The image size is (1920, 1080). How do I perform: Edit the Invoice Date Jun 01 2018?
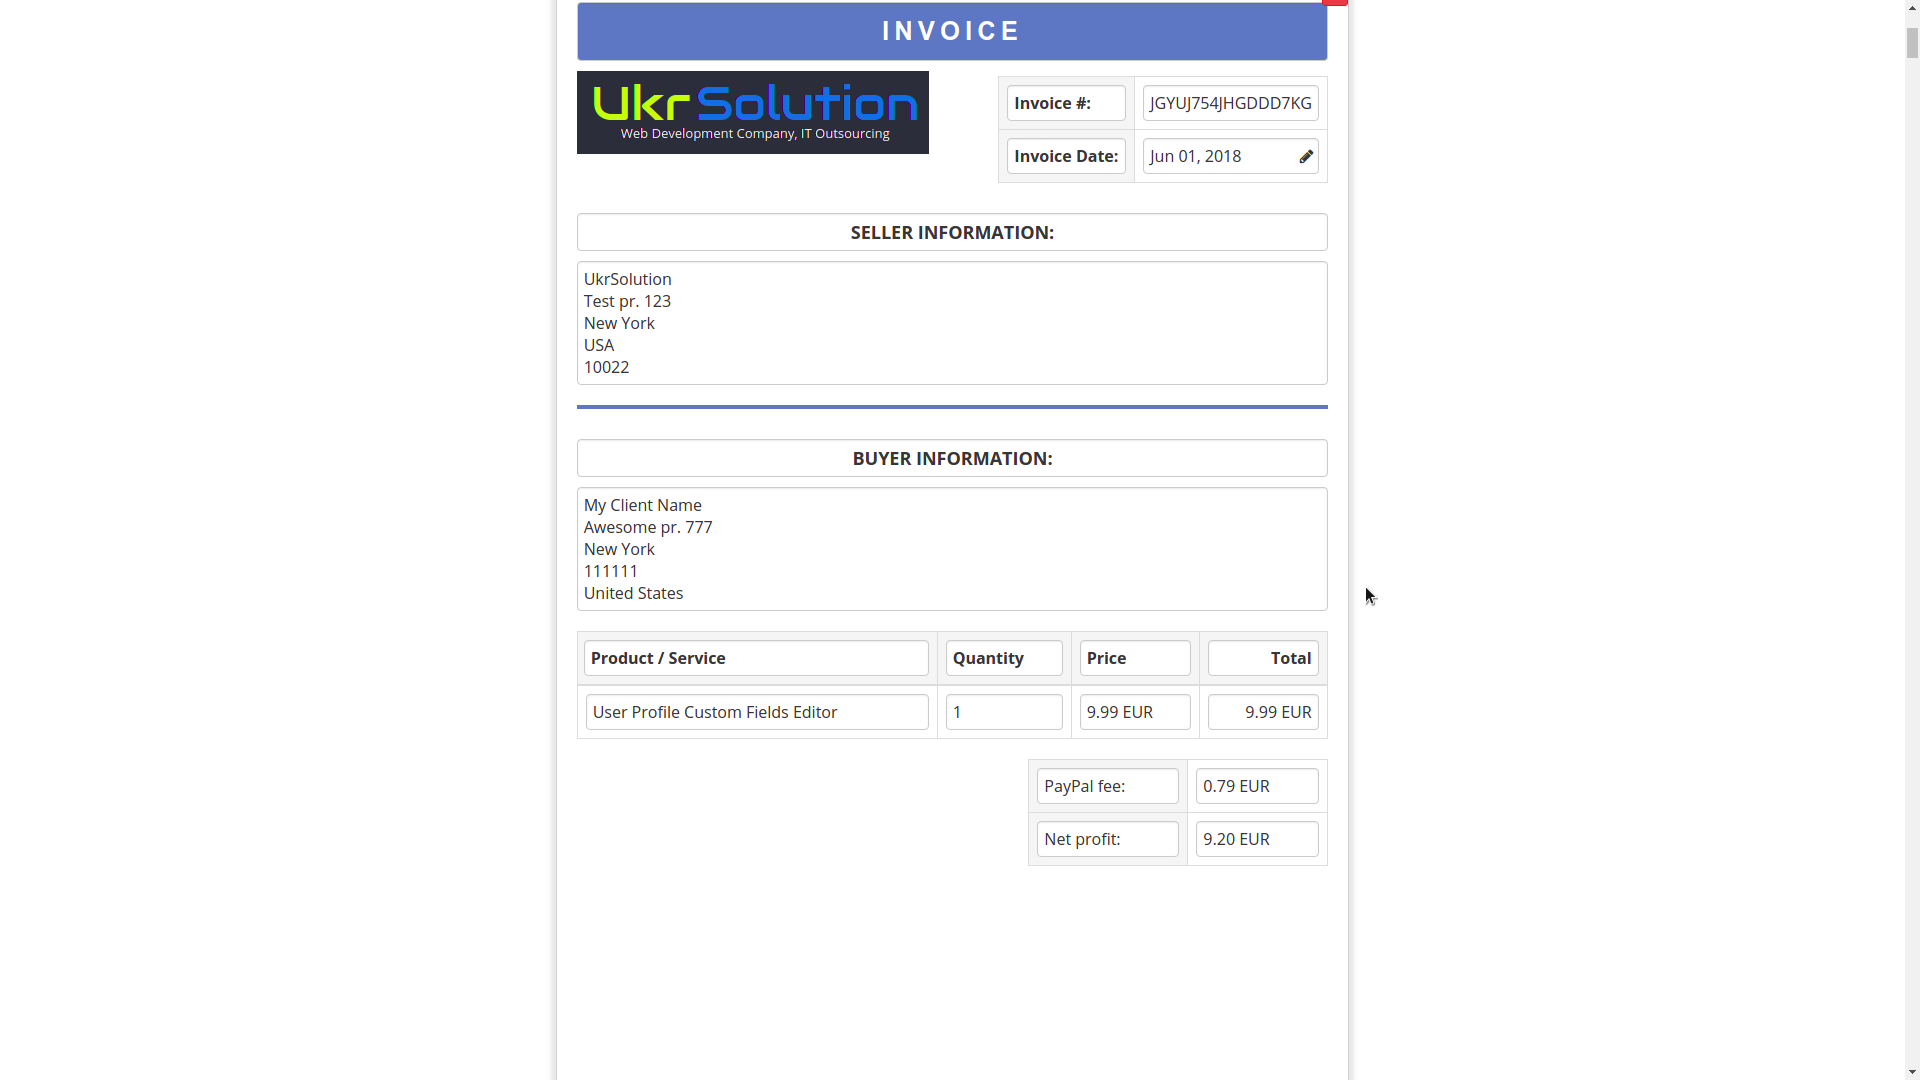[x=1304, y=156]
